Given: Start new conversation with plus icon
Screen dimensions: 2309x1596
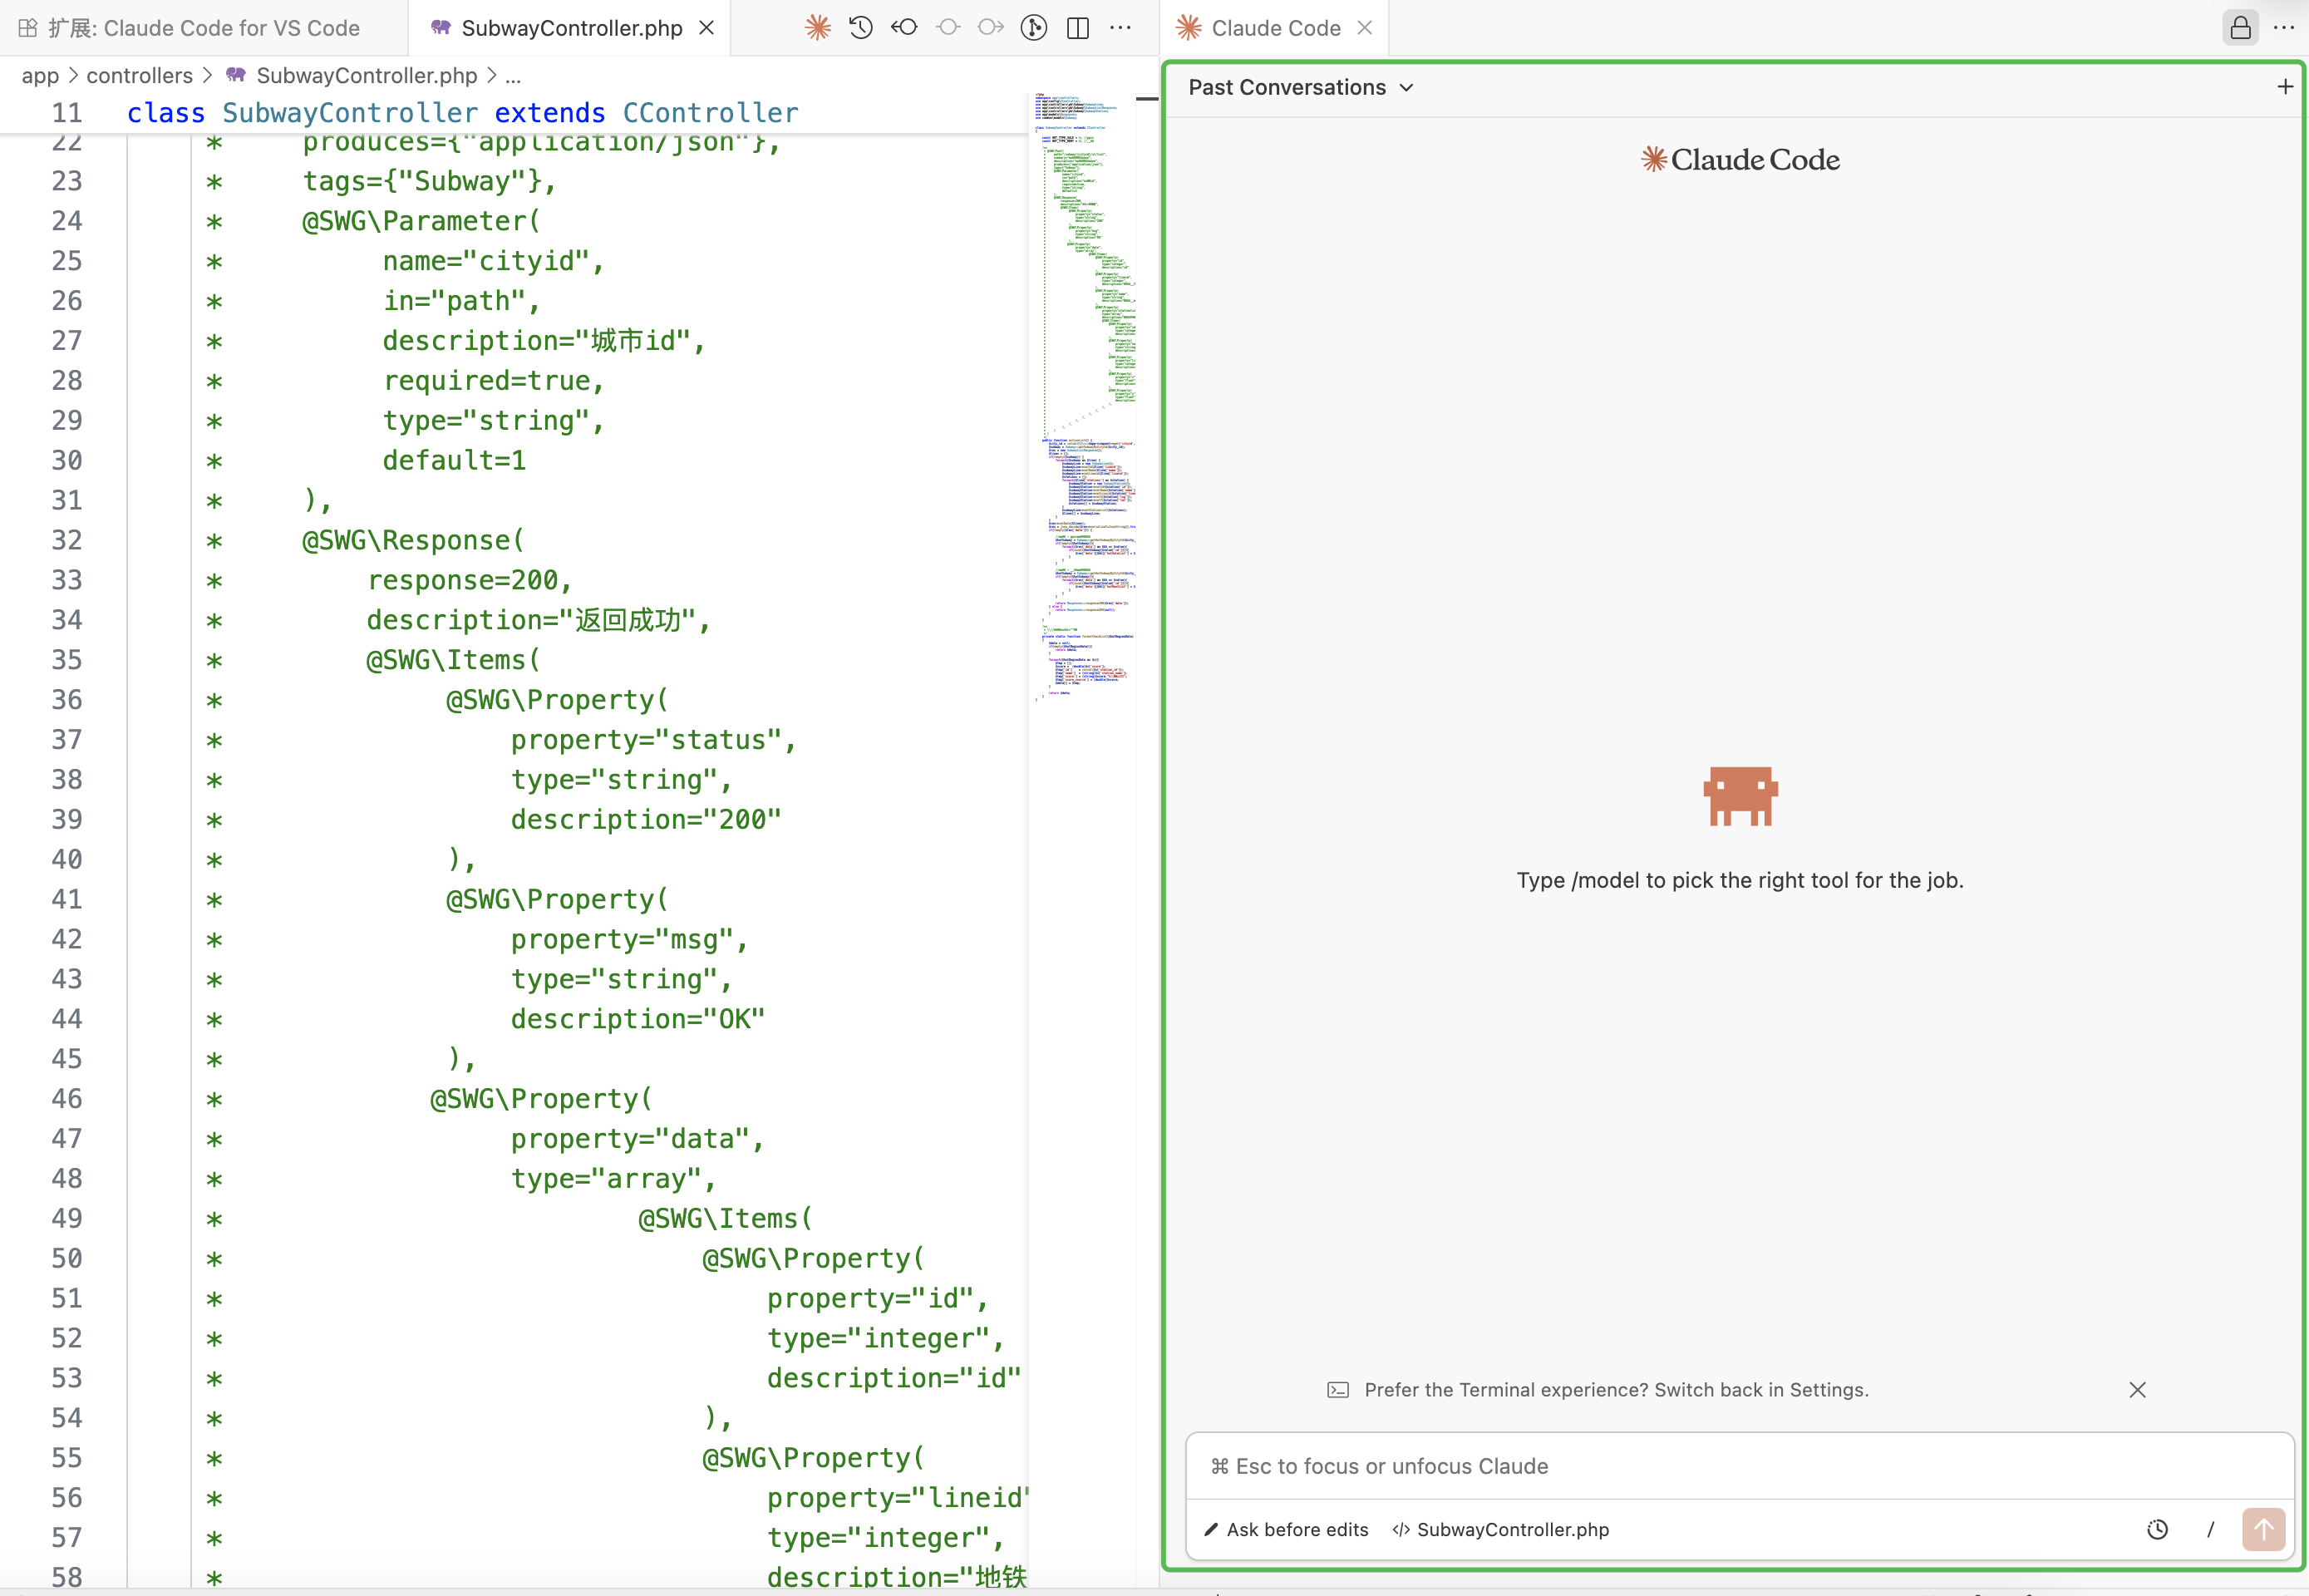Looking at the screenshot, I should 2284,87.
